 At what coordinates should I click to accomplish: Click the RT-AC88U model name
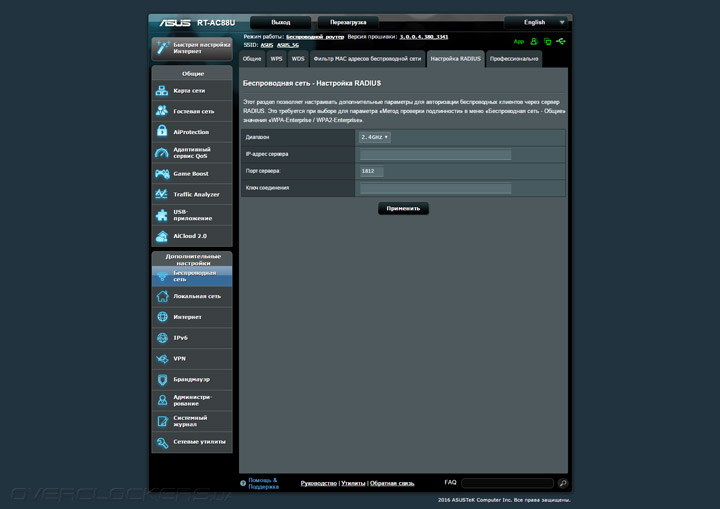pyautogui.click(x=216, y=23)
